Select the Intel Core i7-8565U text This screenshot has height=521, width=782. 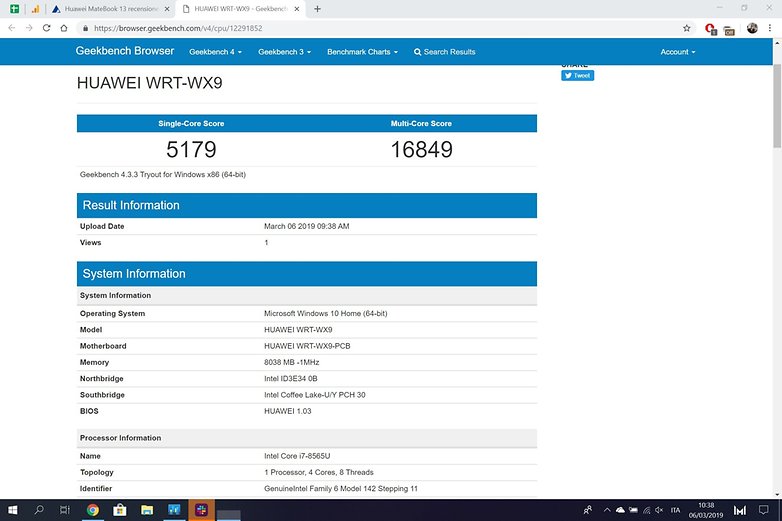[297, 456]
